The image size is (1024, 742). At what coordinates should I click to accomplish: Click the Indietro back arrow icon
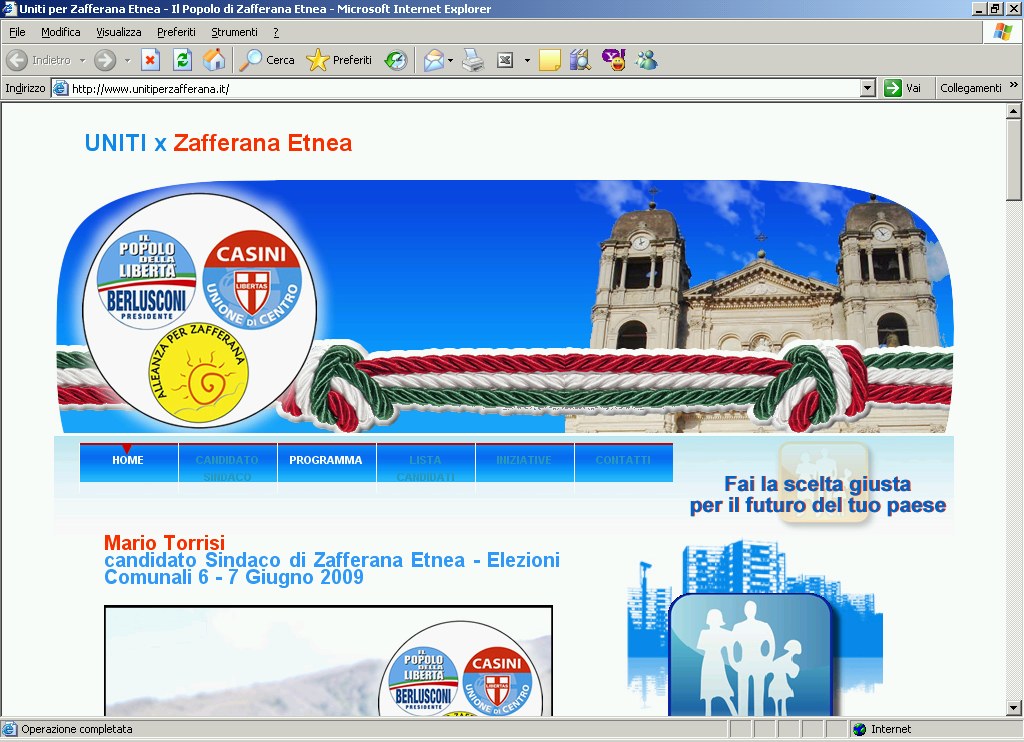[x=17, y=60]
